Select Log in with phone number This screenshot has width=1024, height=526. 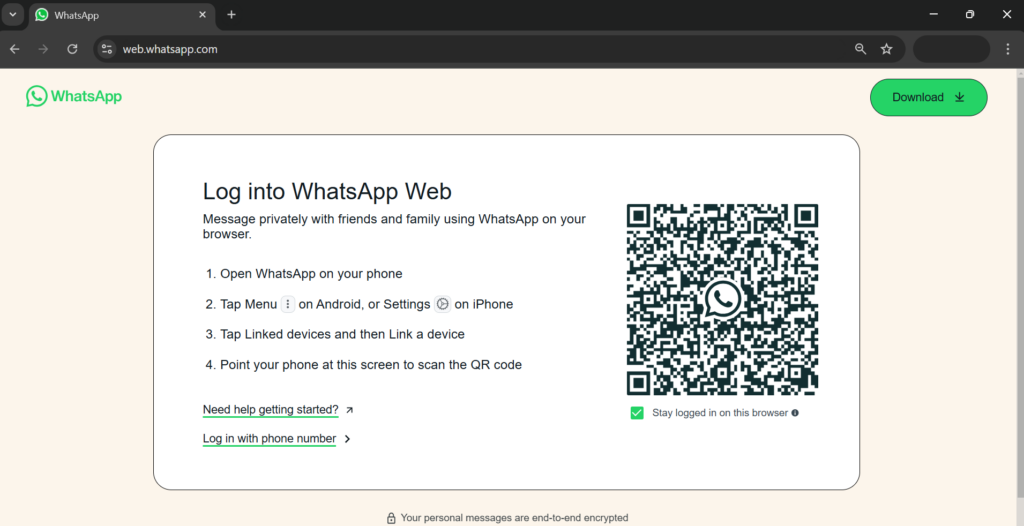click(x=269, y=438)
